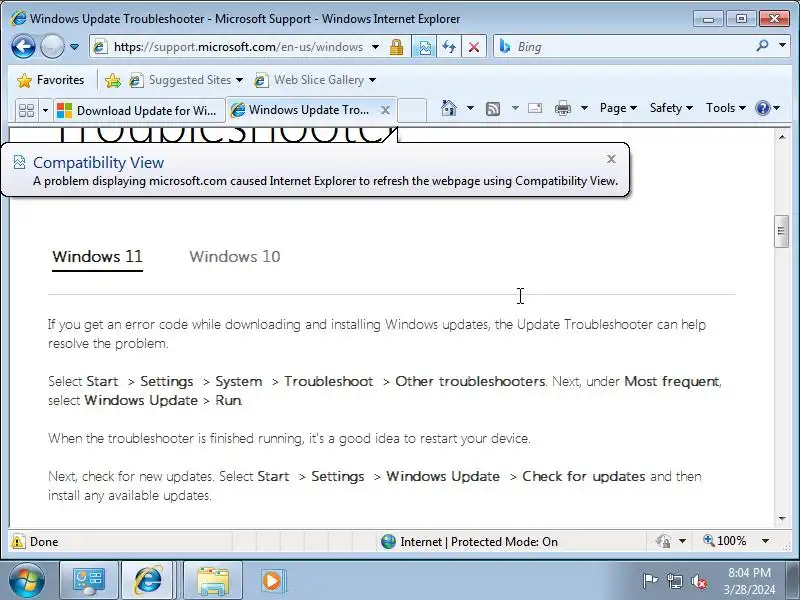Click Internet Protected Mode status text
The height and width of the screenshot is (600, 800).
point(478,542)
